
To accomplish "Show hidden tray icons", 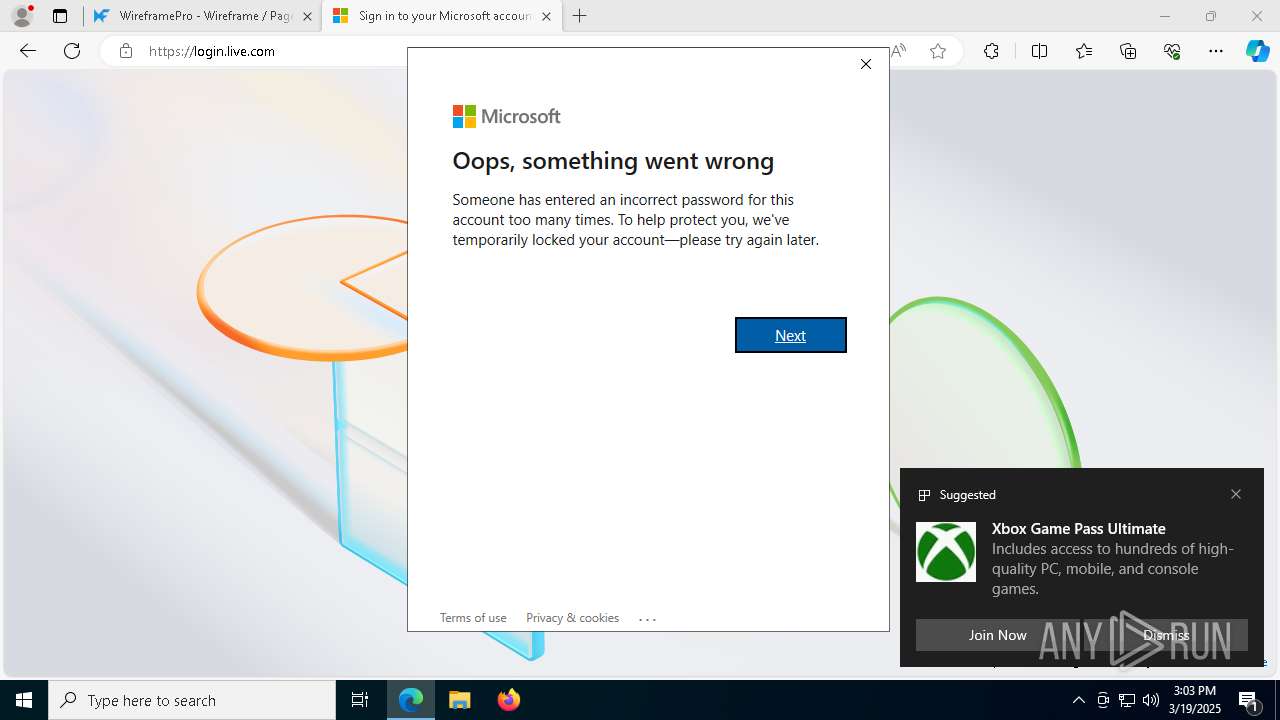I will [1078, 700].
